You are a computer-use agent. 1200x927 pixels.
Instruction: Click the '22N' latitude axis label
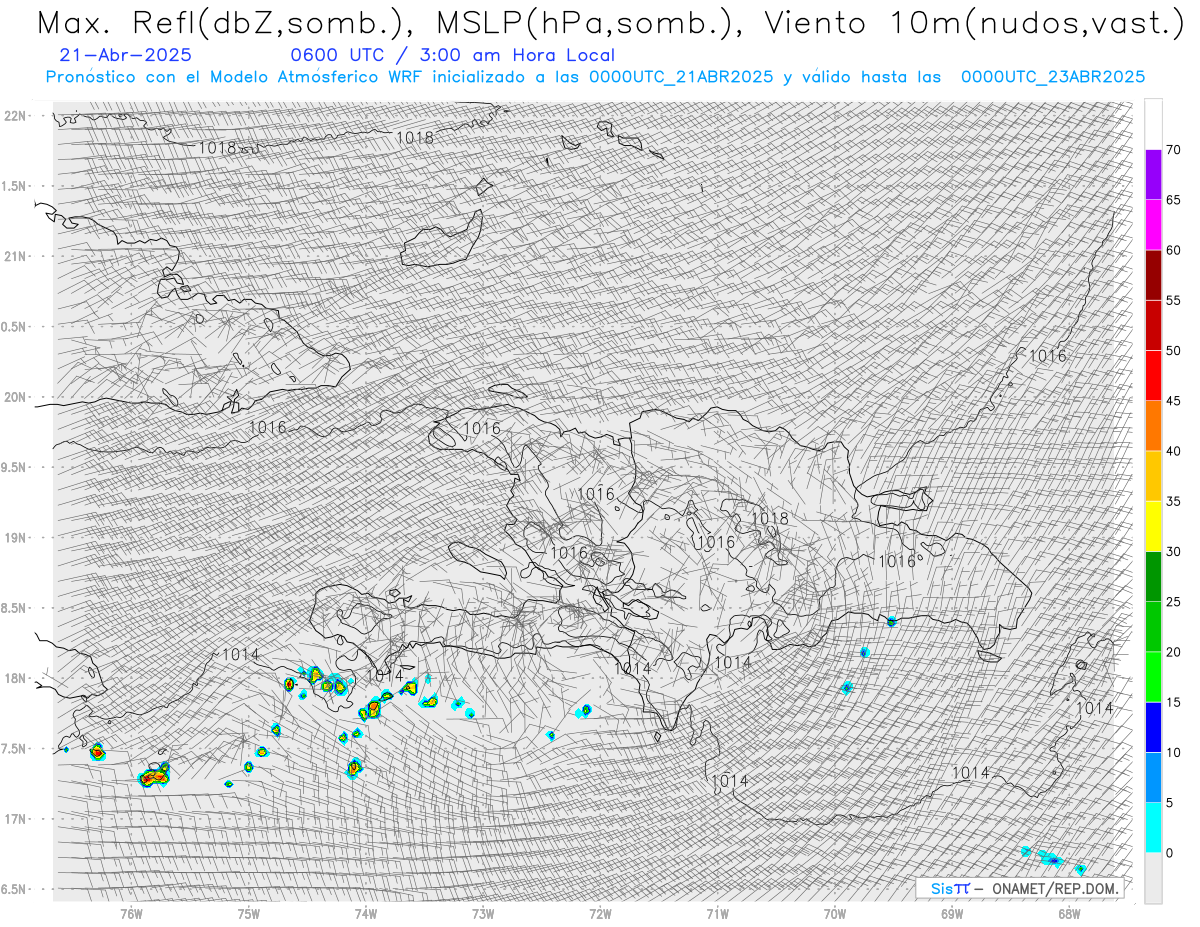point(14,116)
